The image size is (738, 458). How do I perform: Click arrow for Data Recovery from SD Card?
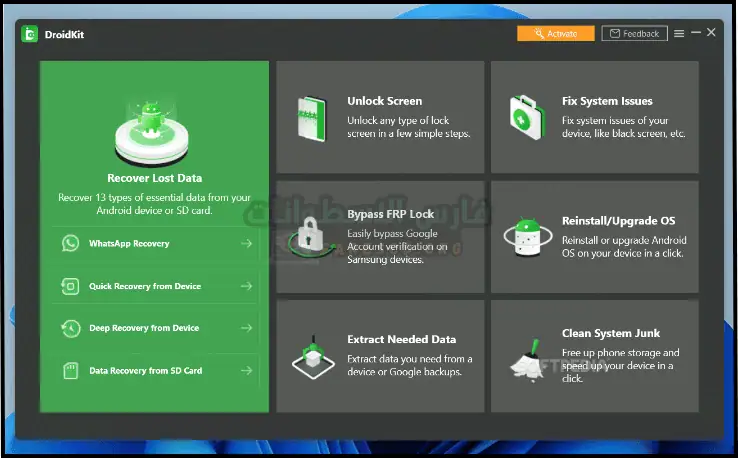click(246, 370)
